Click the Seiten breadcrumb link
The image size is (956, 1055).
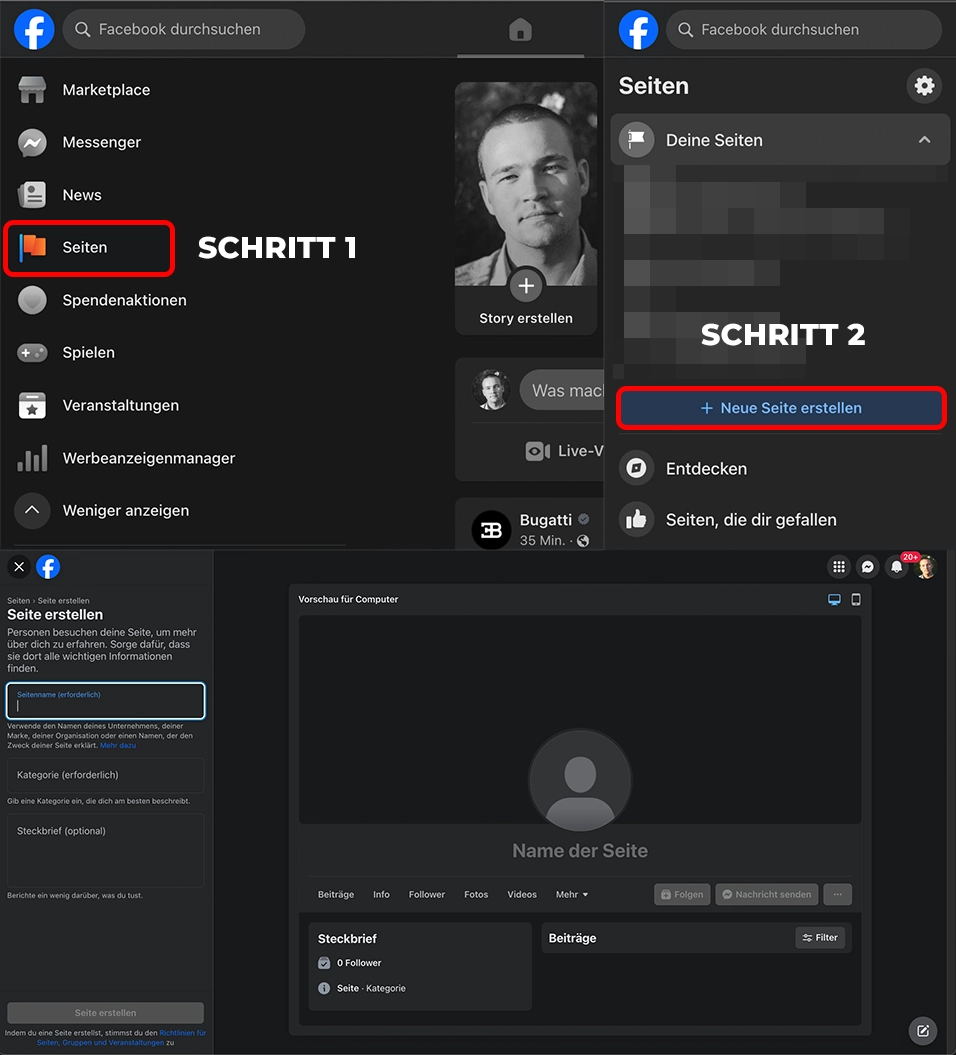pos(18,601)
